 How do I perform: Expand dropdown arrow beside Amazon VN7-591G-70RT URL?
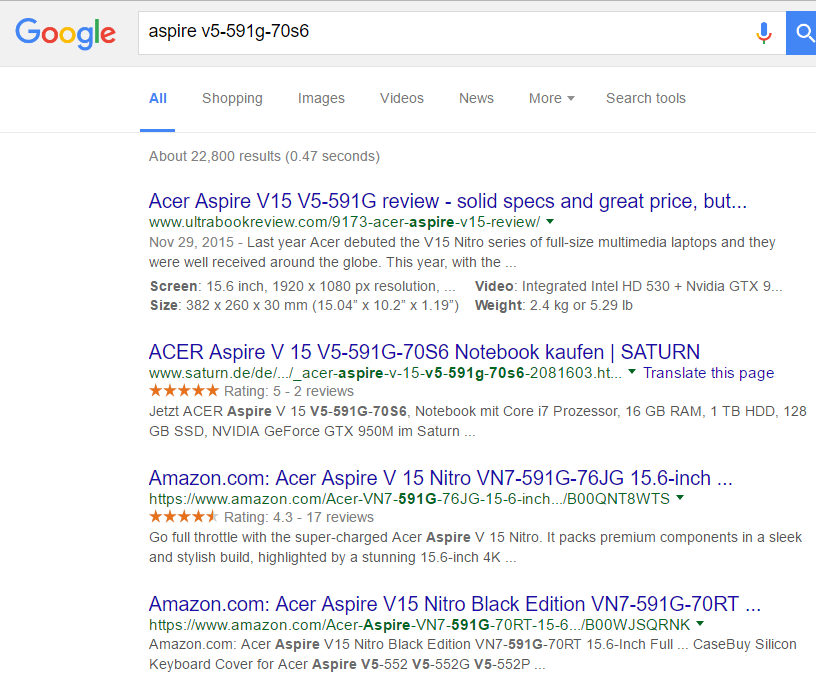click(x=700, y=624)
